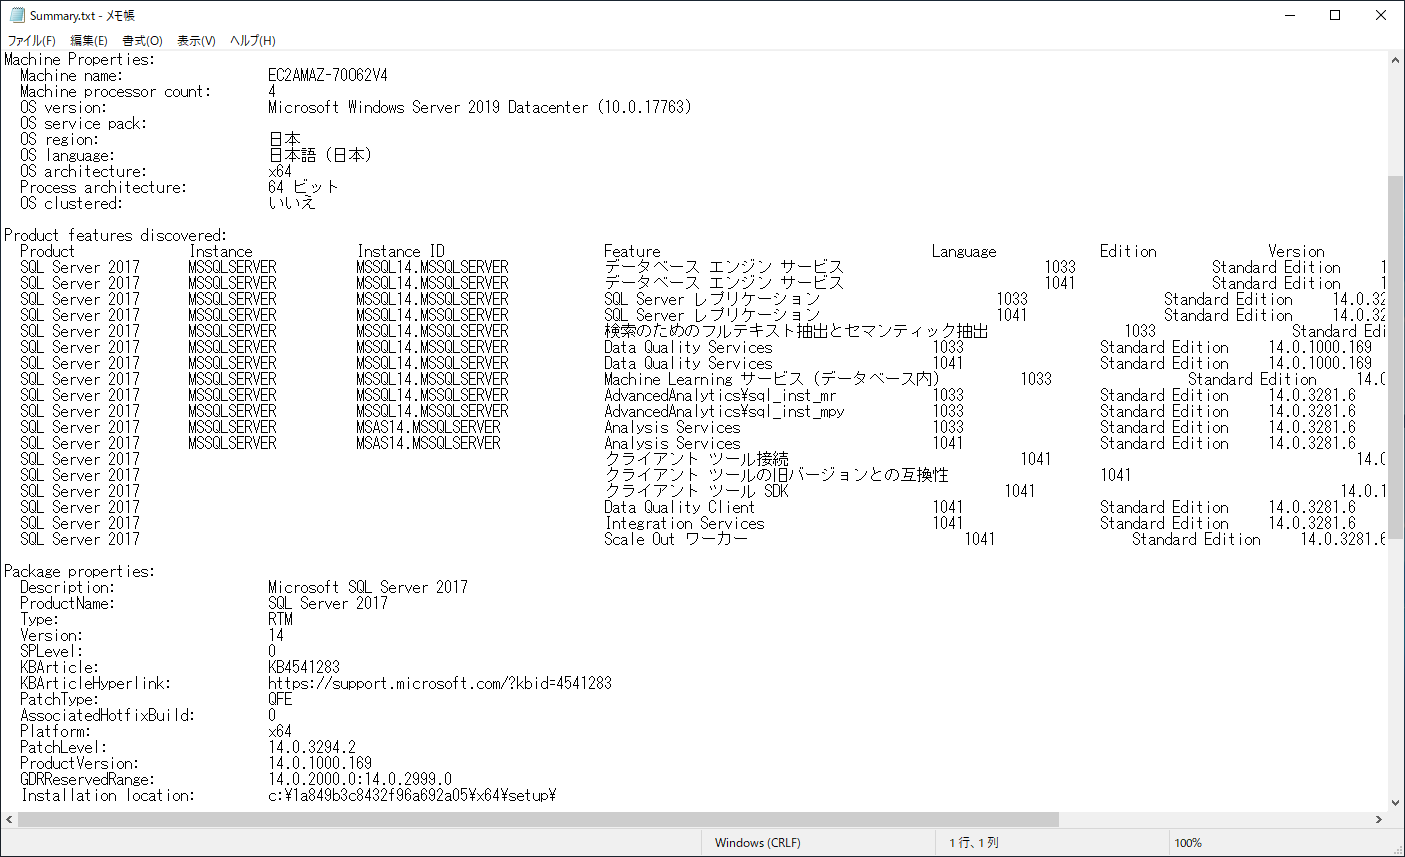1405x857 pixels.
Task: Open the 書式(O) menu
Action: coord(142,40)
